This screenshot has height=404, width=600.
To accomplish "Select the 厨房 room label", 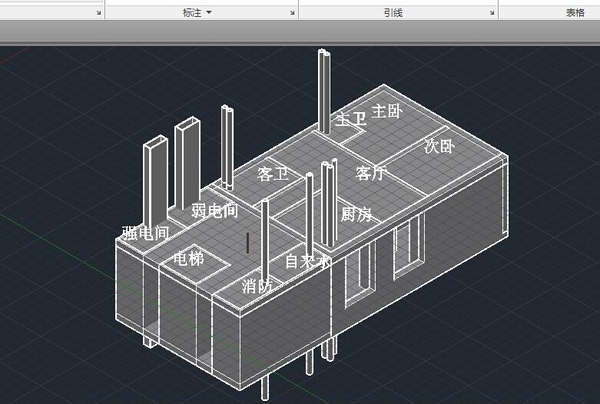I will pyautogui.click(x=357, y=214).
